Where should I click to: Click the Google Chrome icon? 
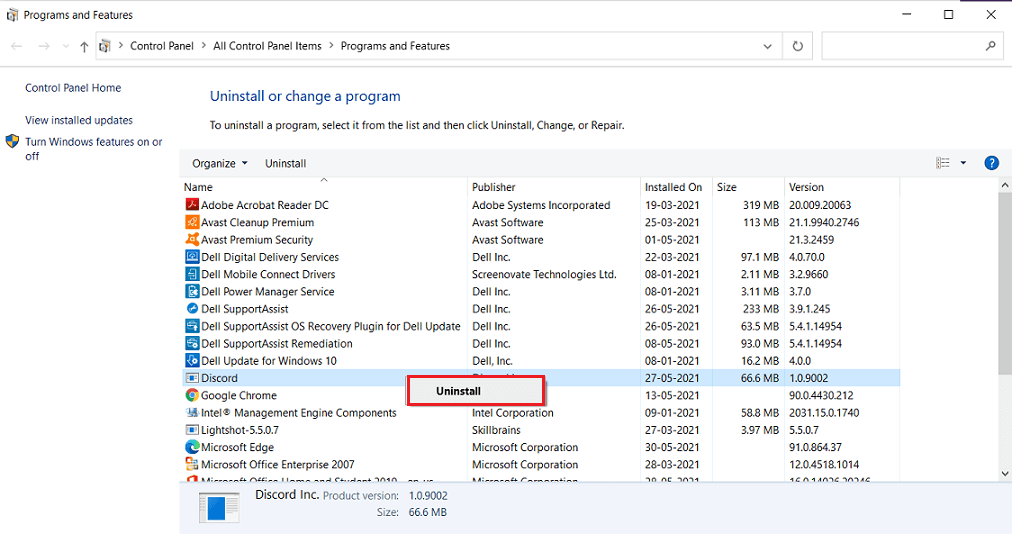coord(192,395)
